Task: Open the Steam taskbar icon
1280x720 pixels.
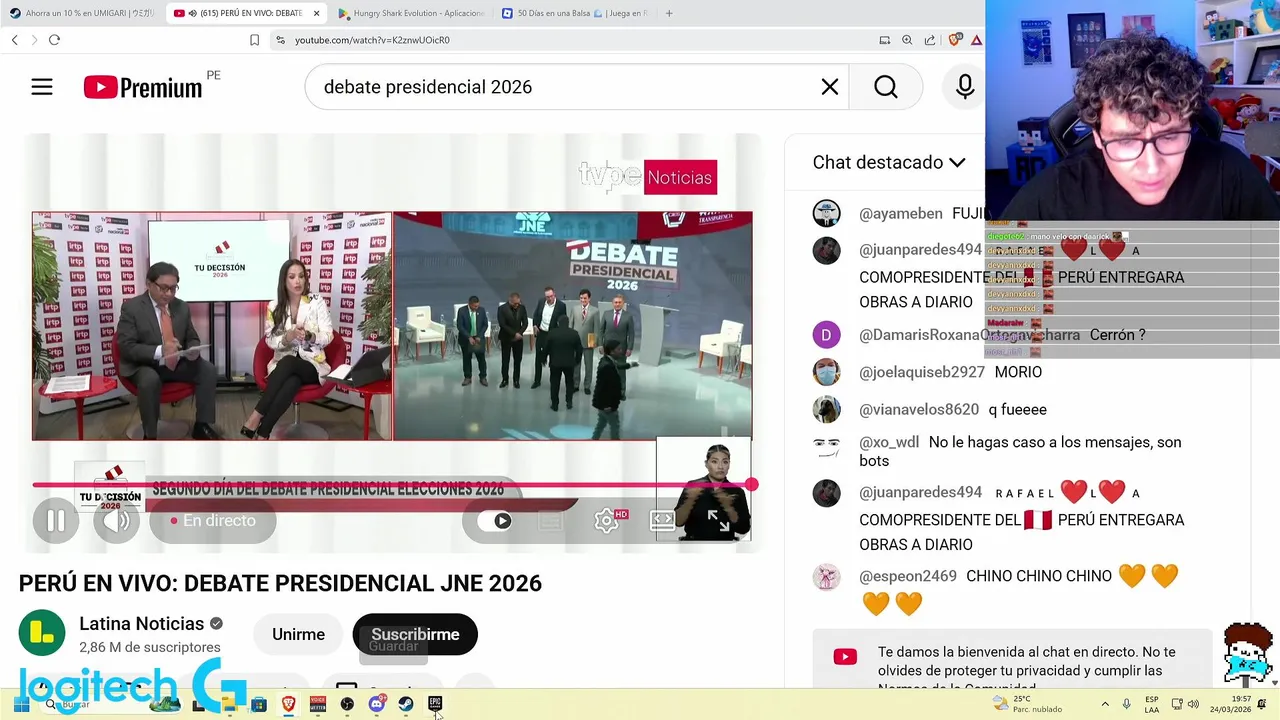Action: (x=405, y=704)
